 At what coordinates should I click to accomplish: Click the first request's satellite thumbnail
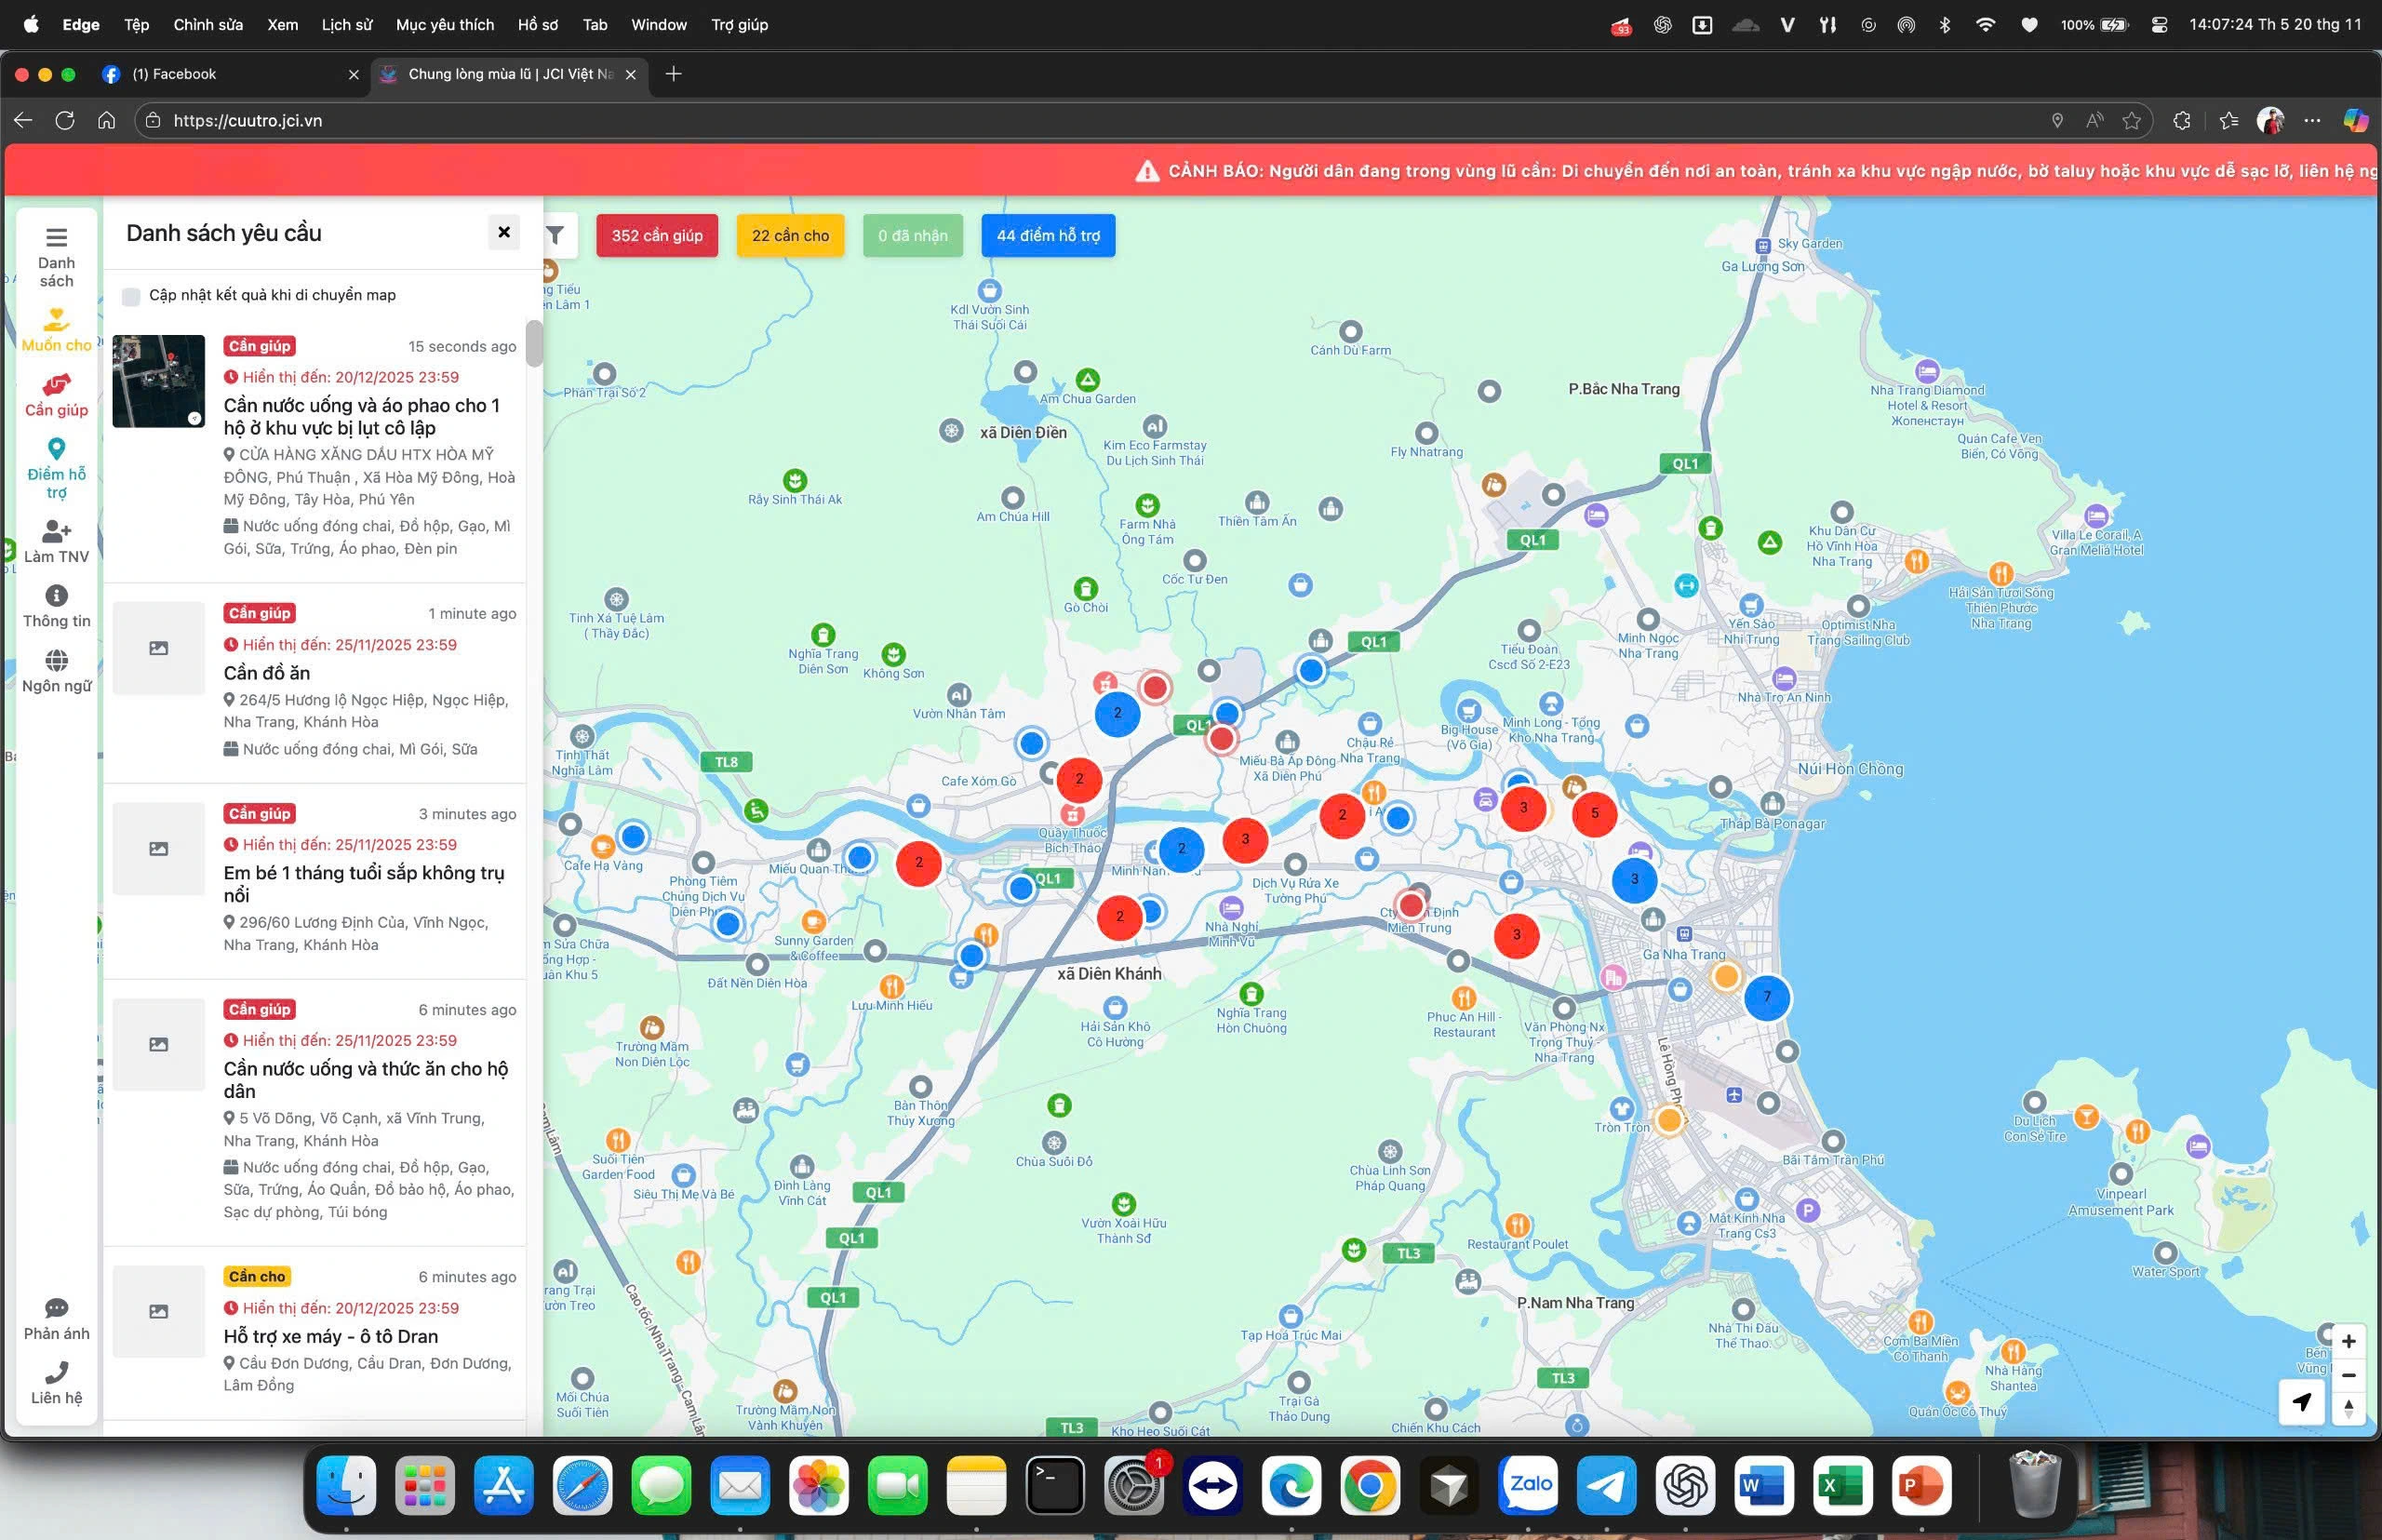[158, 381]
